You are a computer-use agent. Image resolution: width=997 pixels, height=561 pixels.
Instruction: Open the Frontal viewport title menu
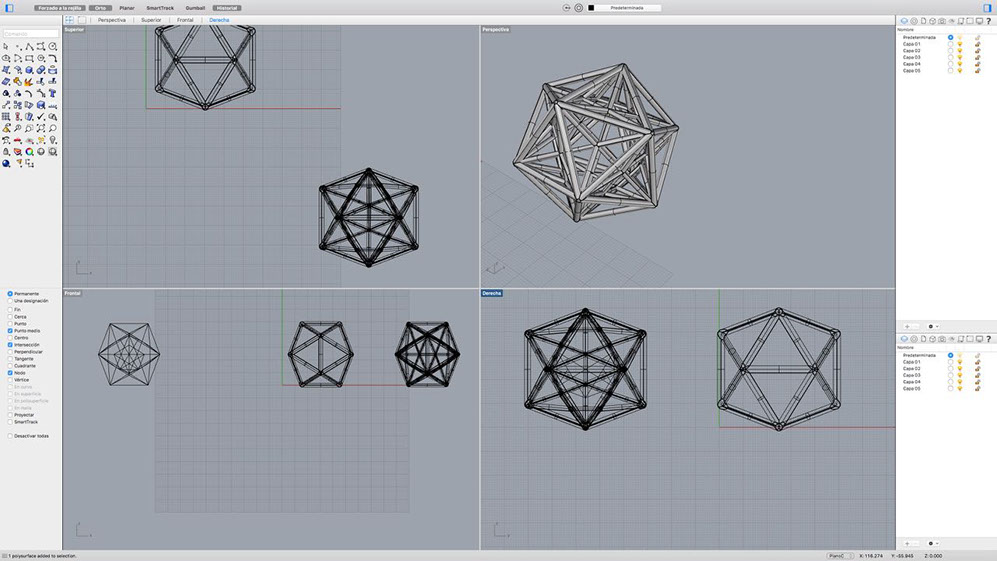tap(72, 293)
